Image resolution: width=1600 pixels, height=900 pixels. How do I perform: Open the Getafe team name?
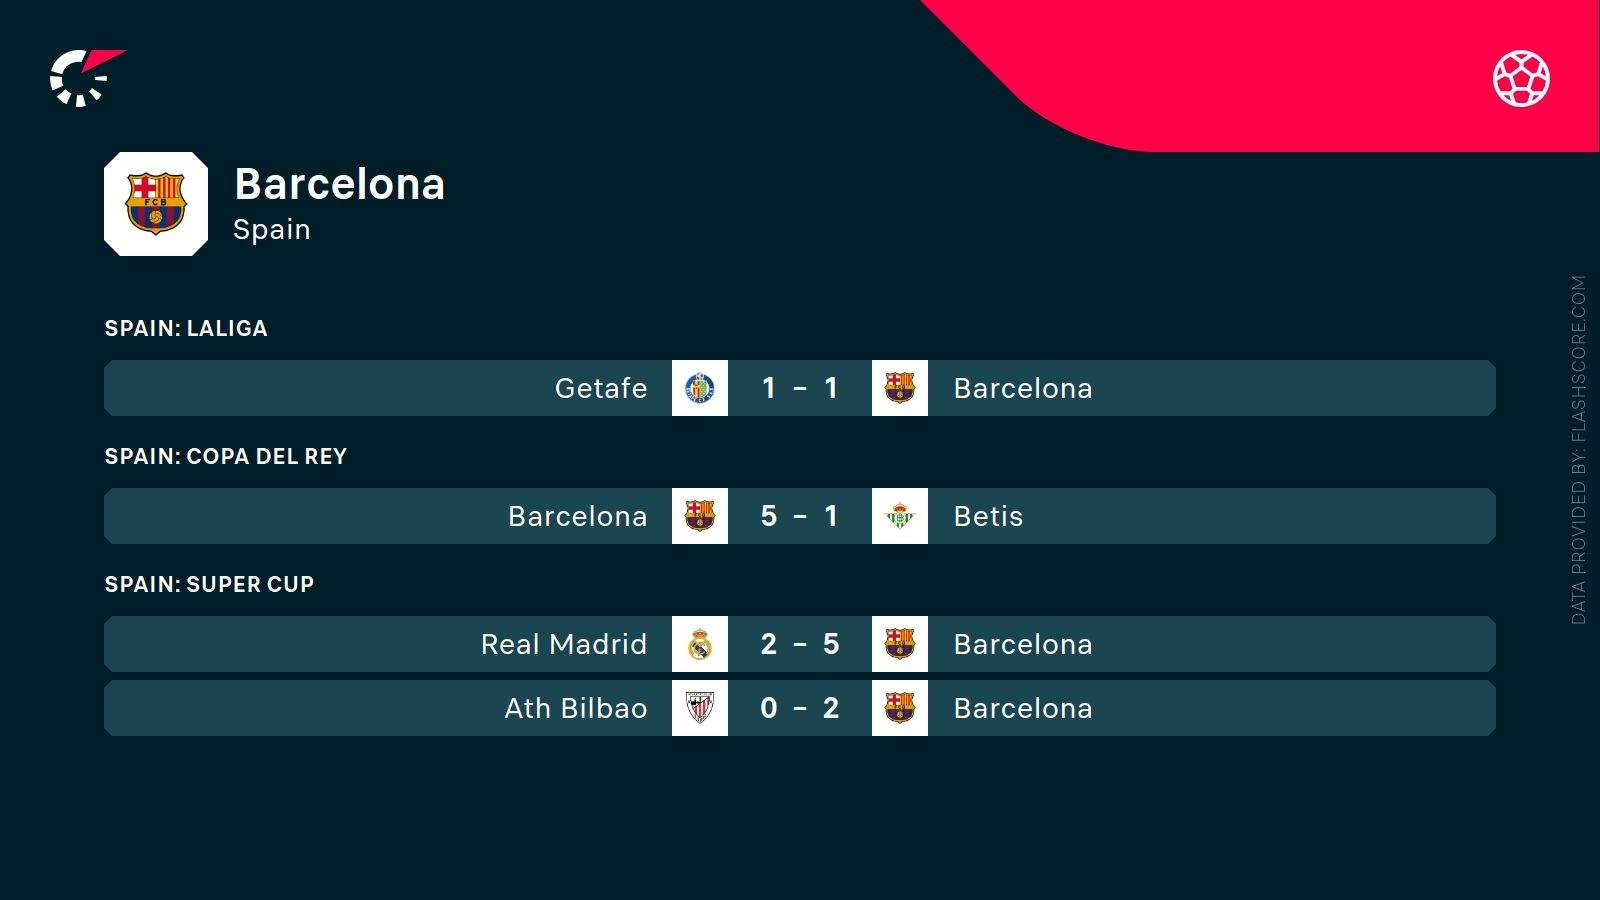click(x=601, y=388)
